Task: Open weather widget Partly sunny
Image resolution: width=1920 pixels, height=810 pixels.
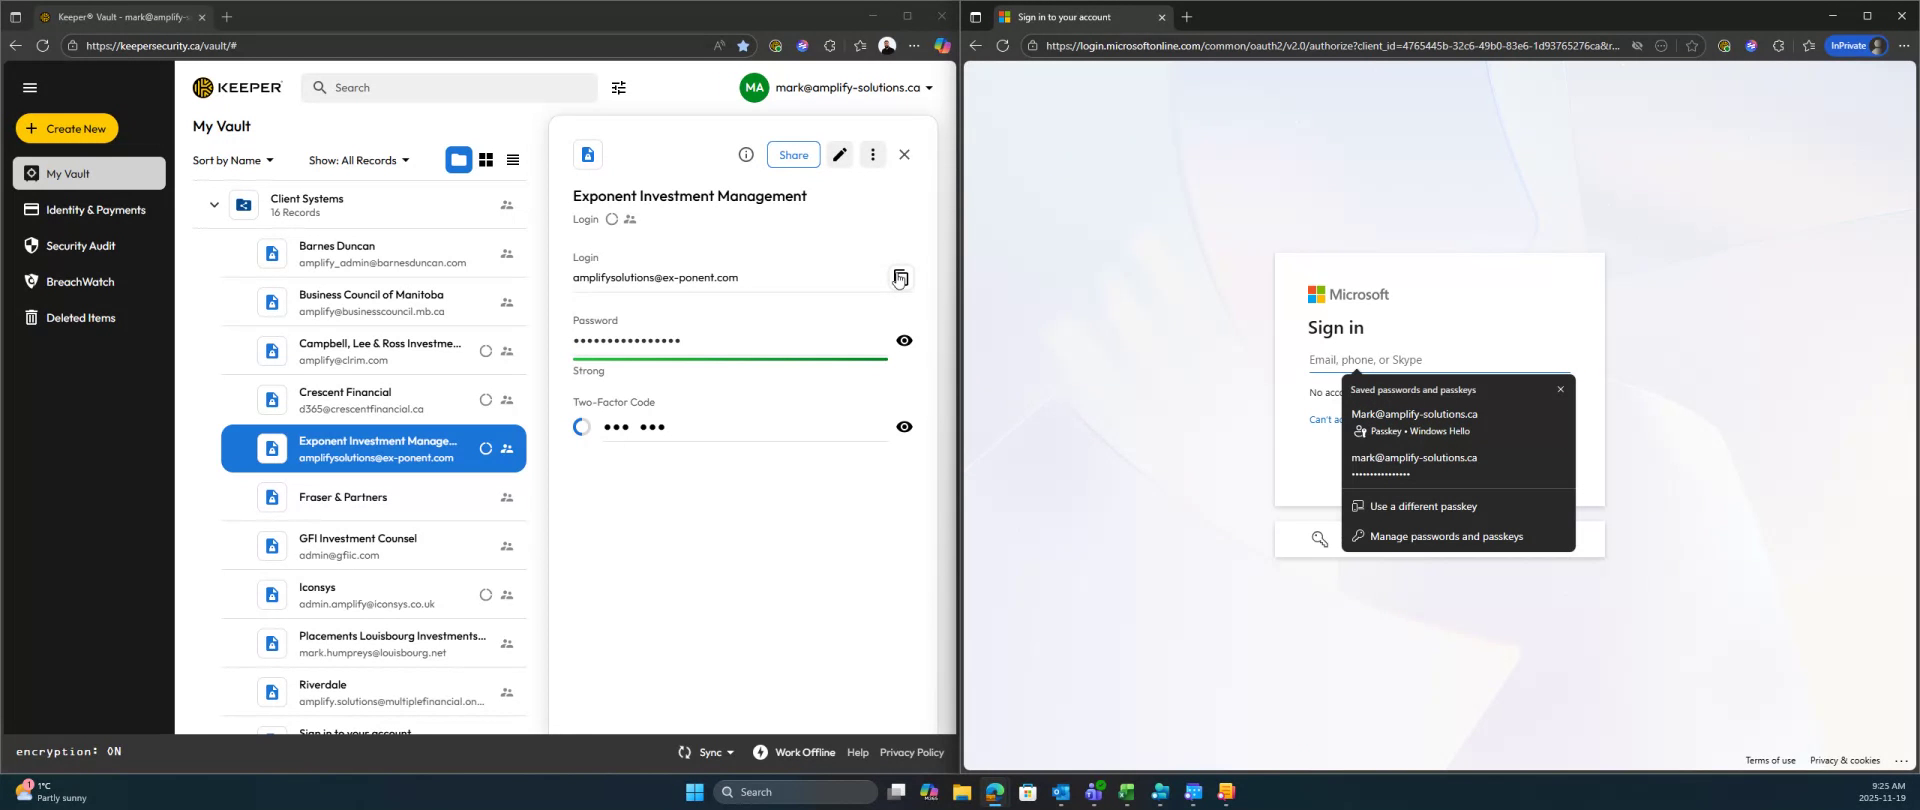Action: click(x=52, y=792)
